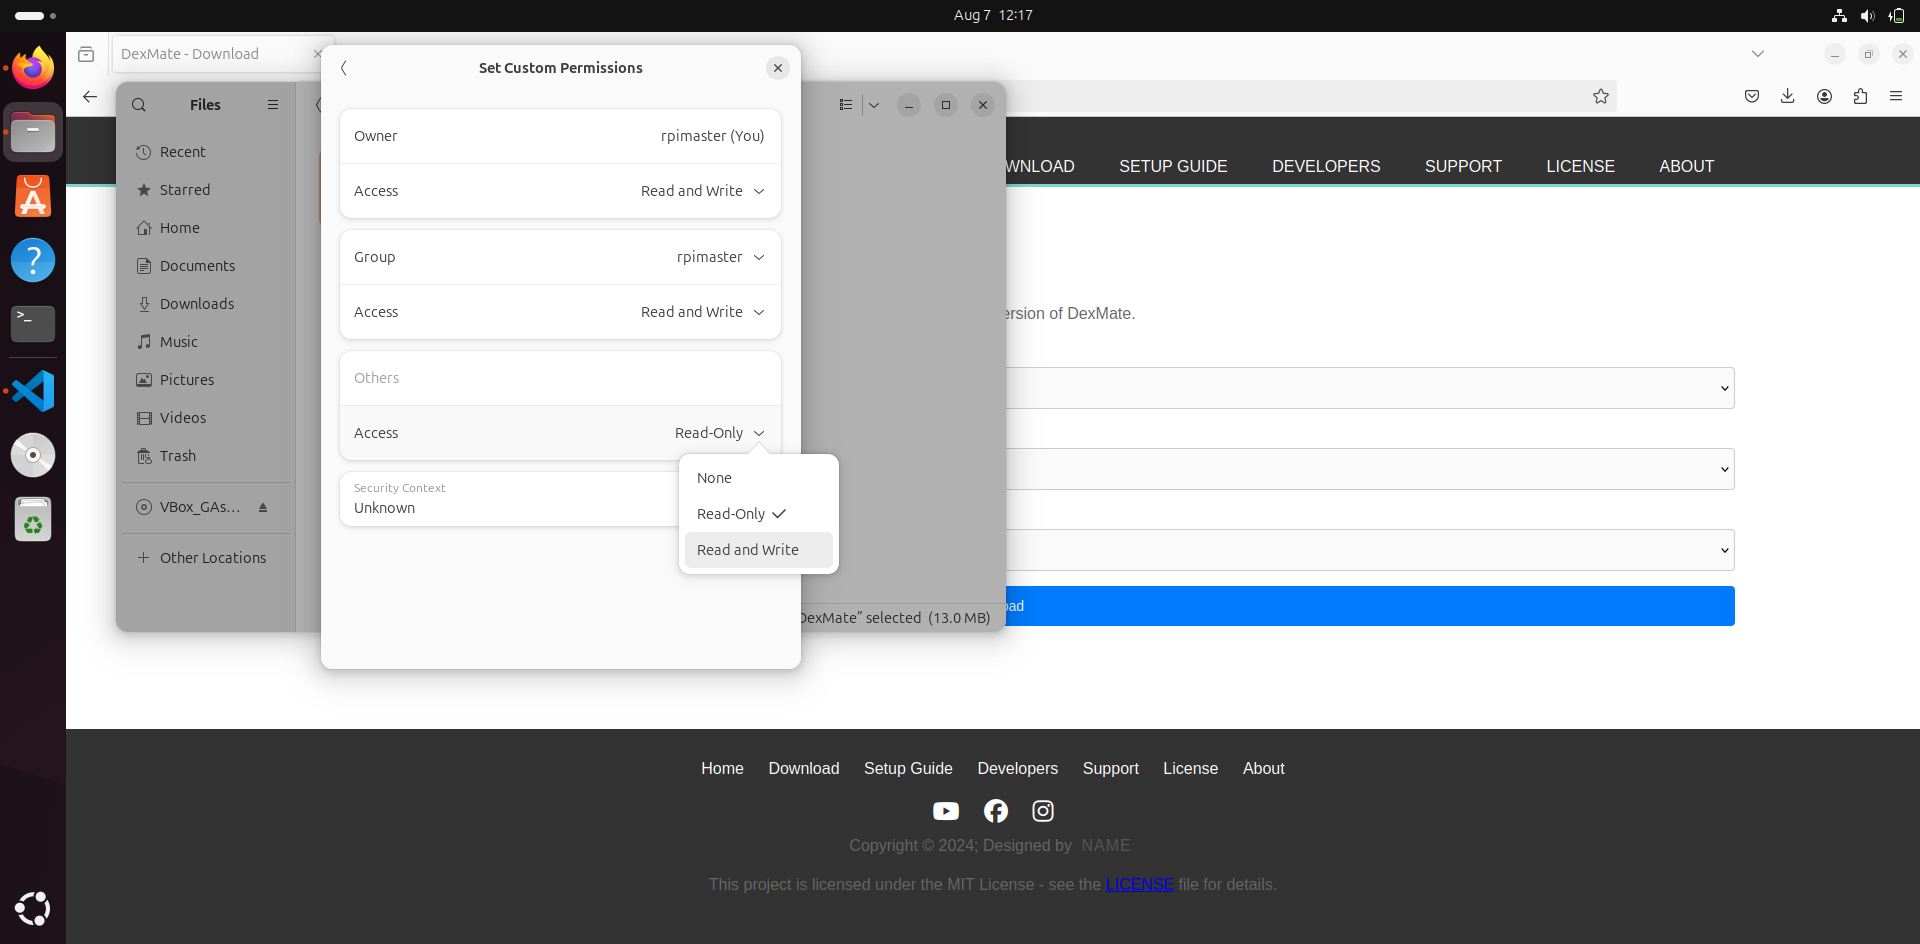Open Files view options chevron
Viewport: 1920px width, 944px height.
pos(874,105)
